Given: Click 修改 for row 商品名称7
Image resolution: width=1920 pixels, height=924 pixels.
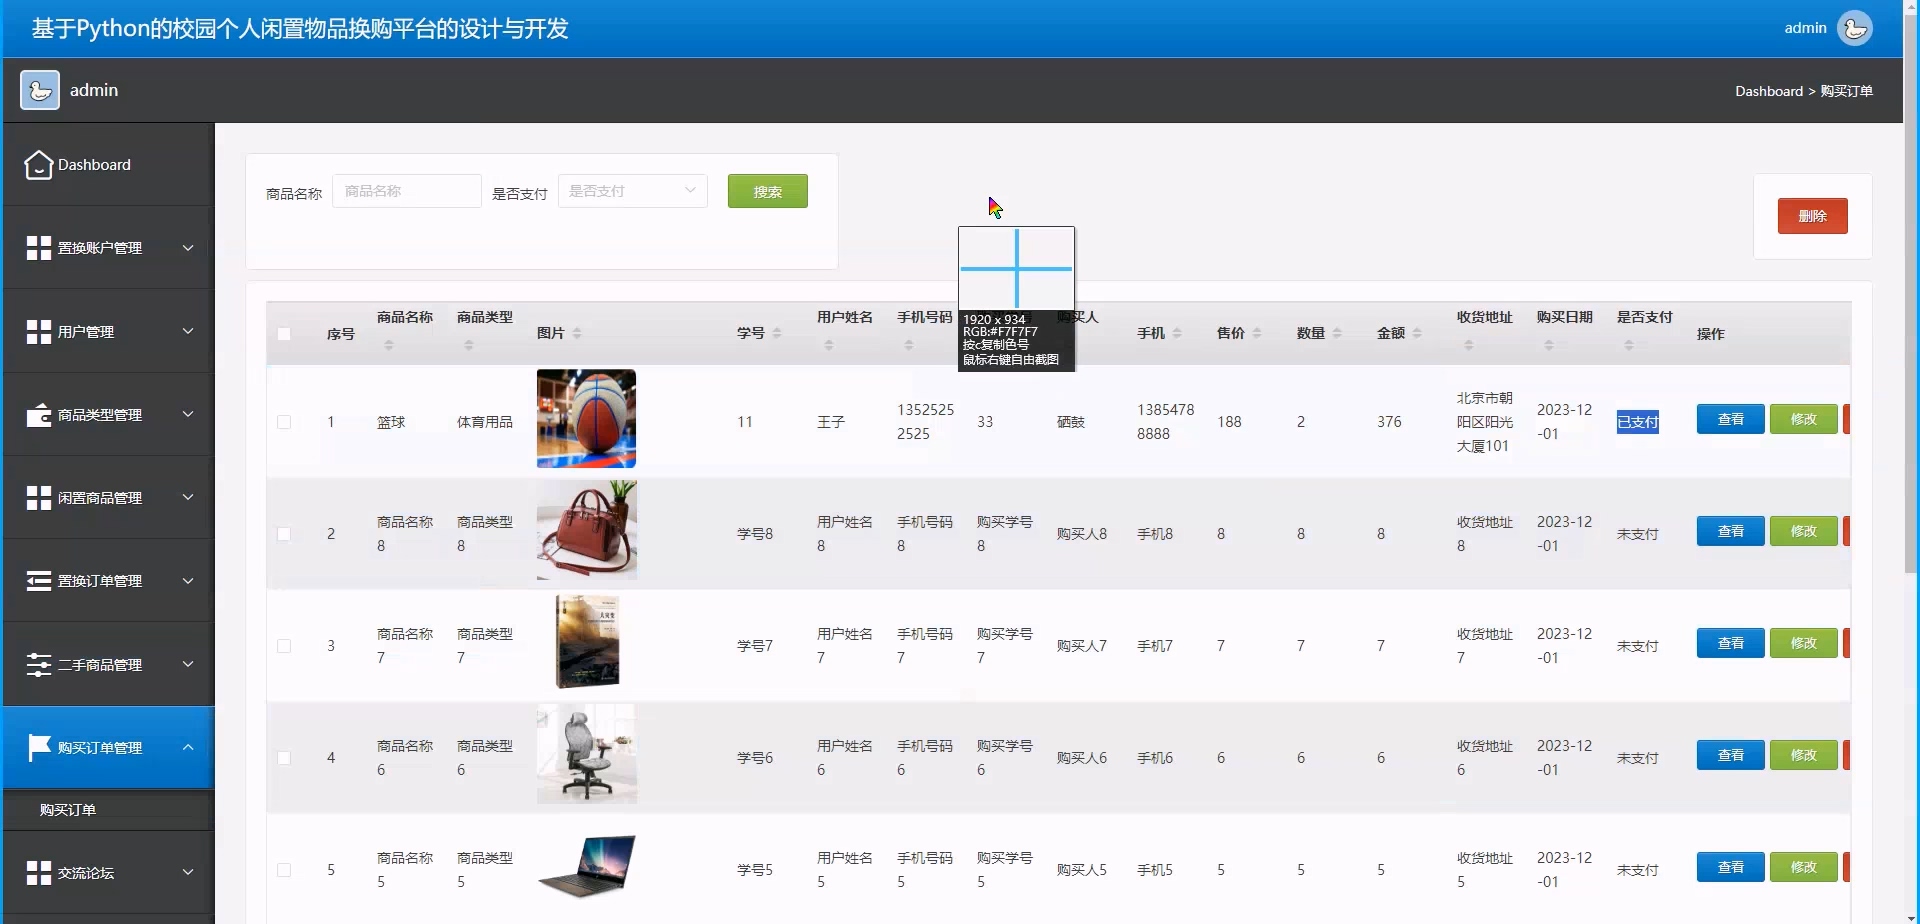Looking at the screenshot, I should [1803, 643].
